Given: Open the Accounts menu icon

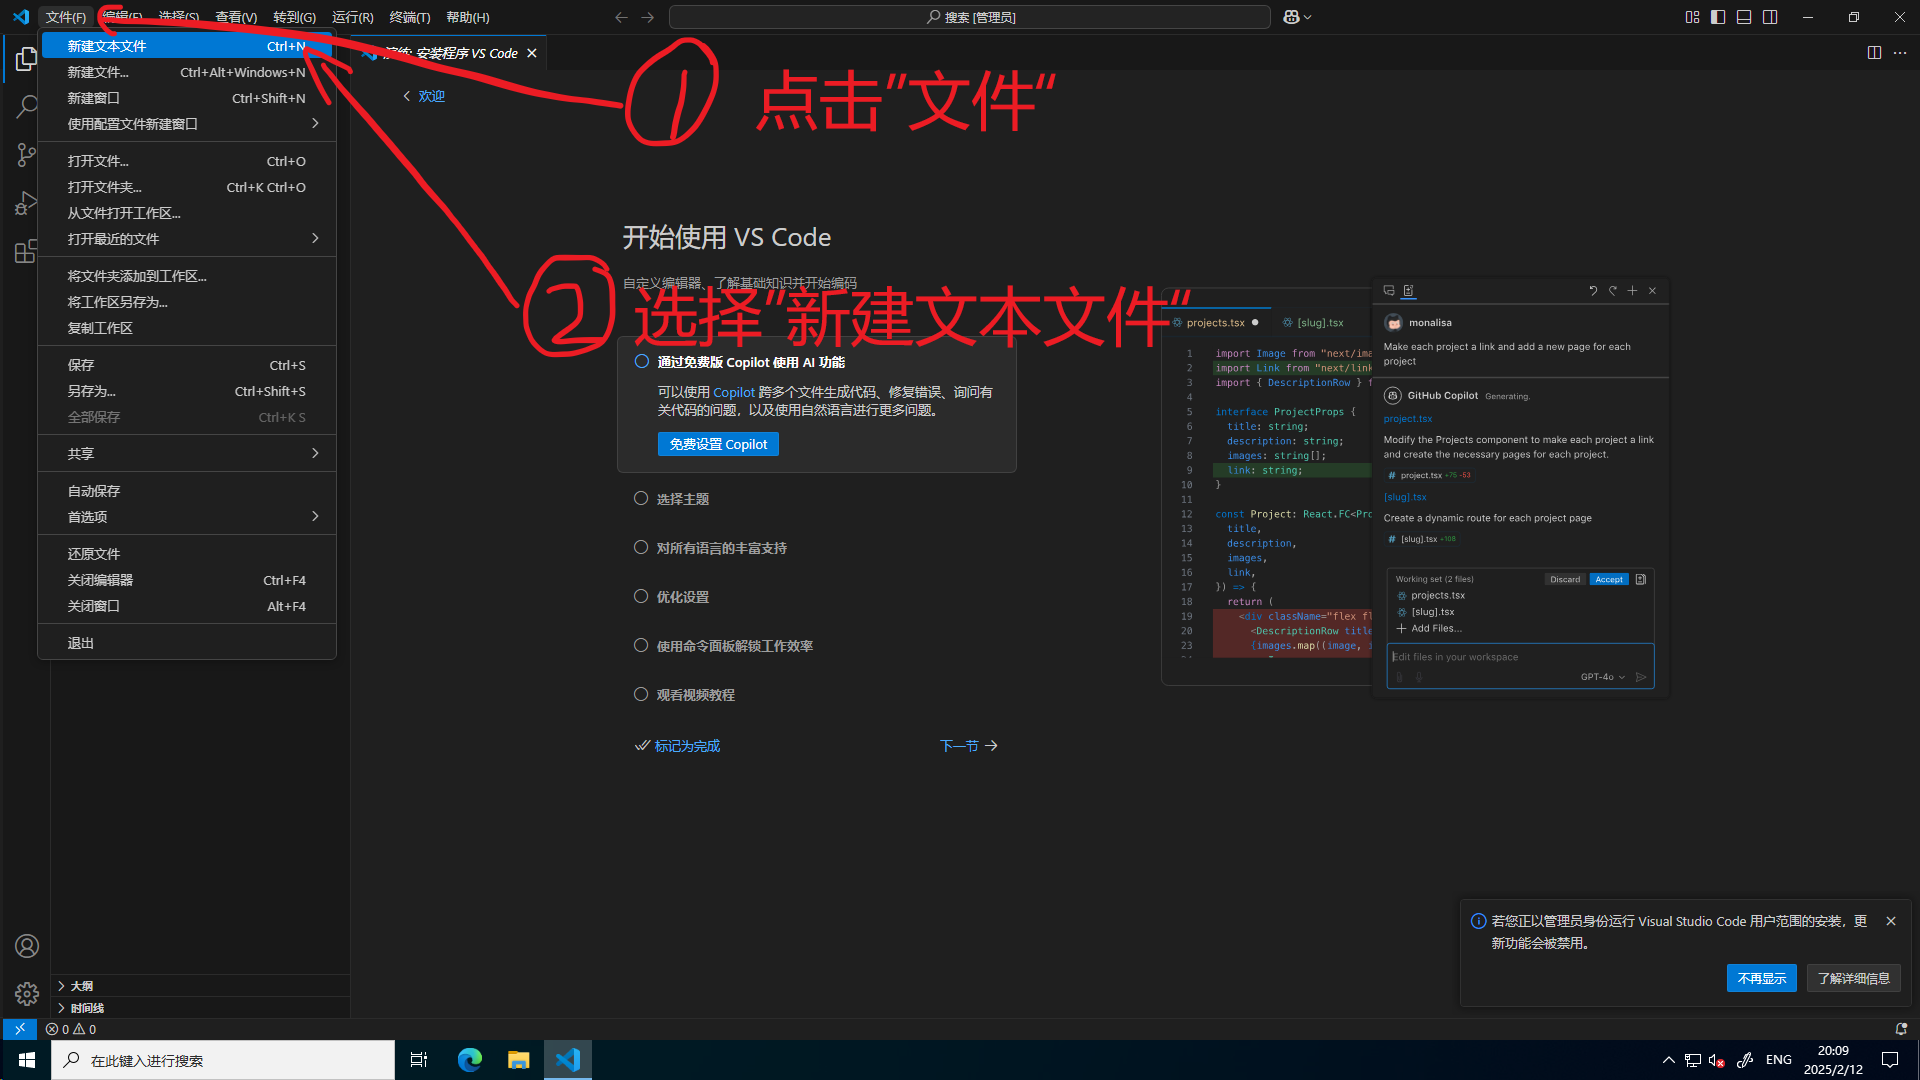Looking at the screenshot, I should (27, 946).
